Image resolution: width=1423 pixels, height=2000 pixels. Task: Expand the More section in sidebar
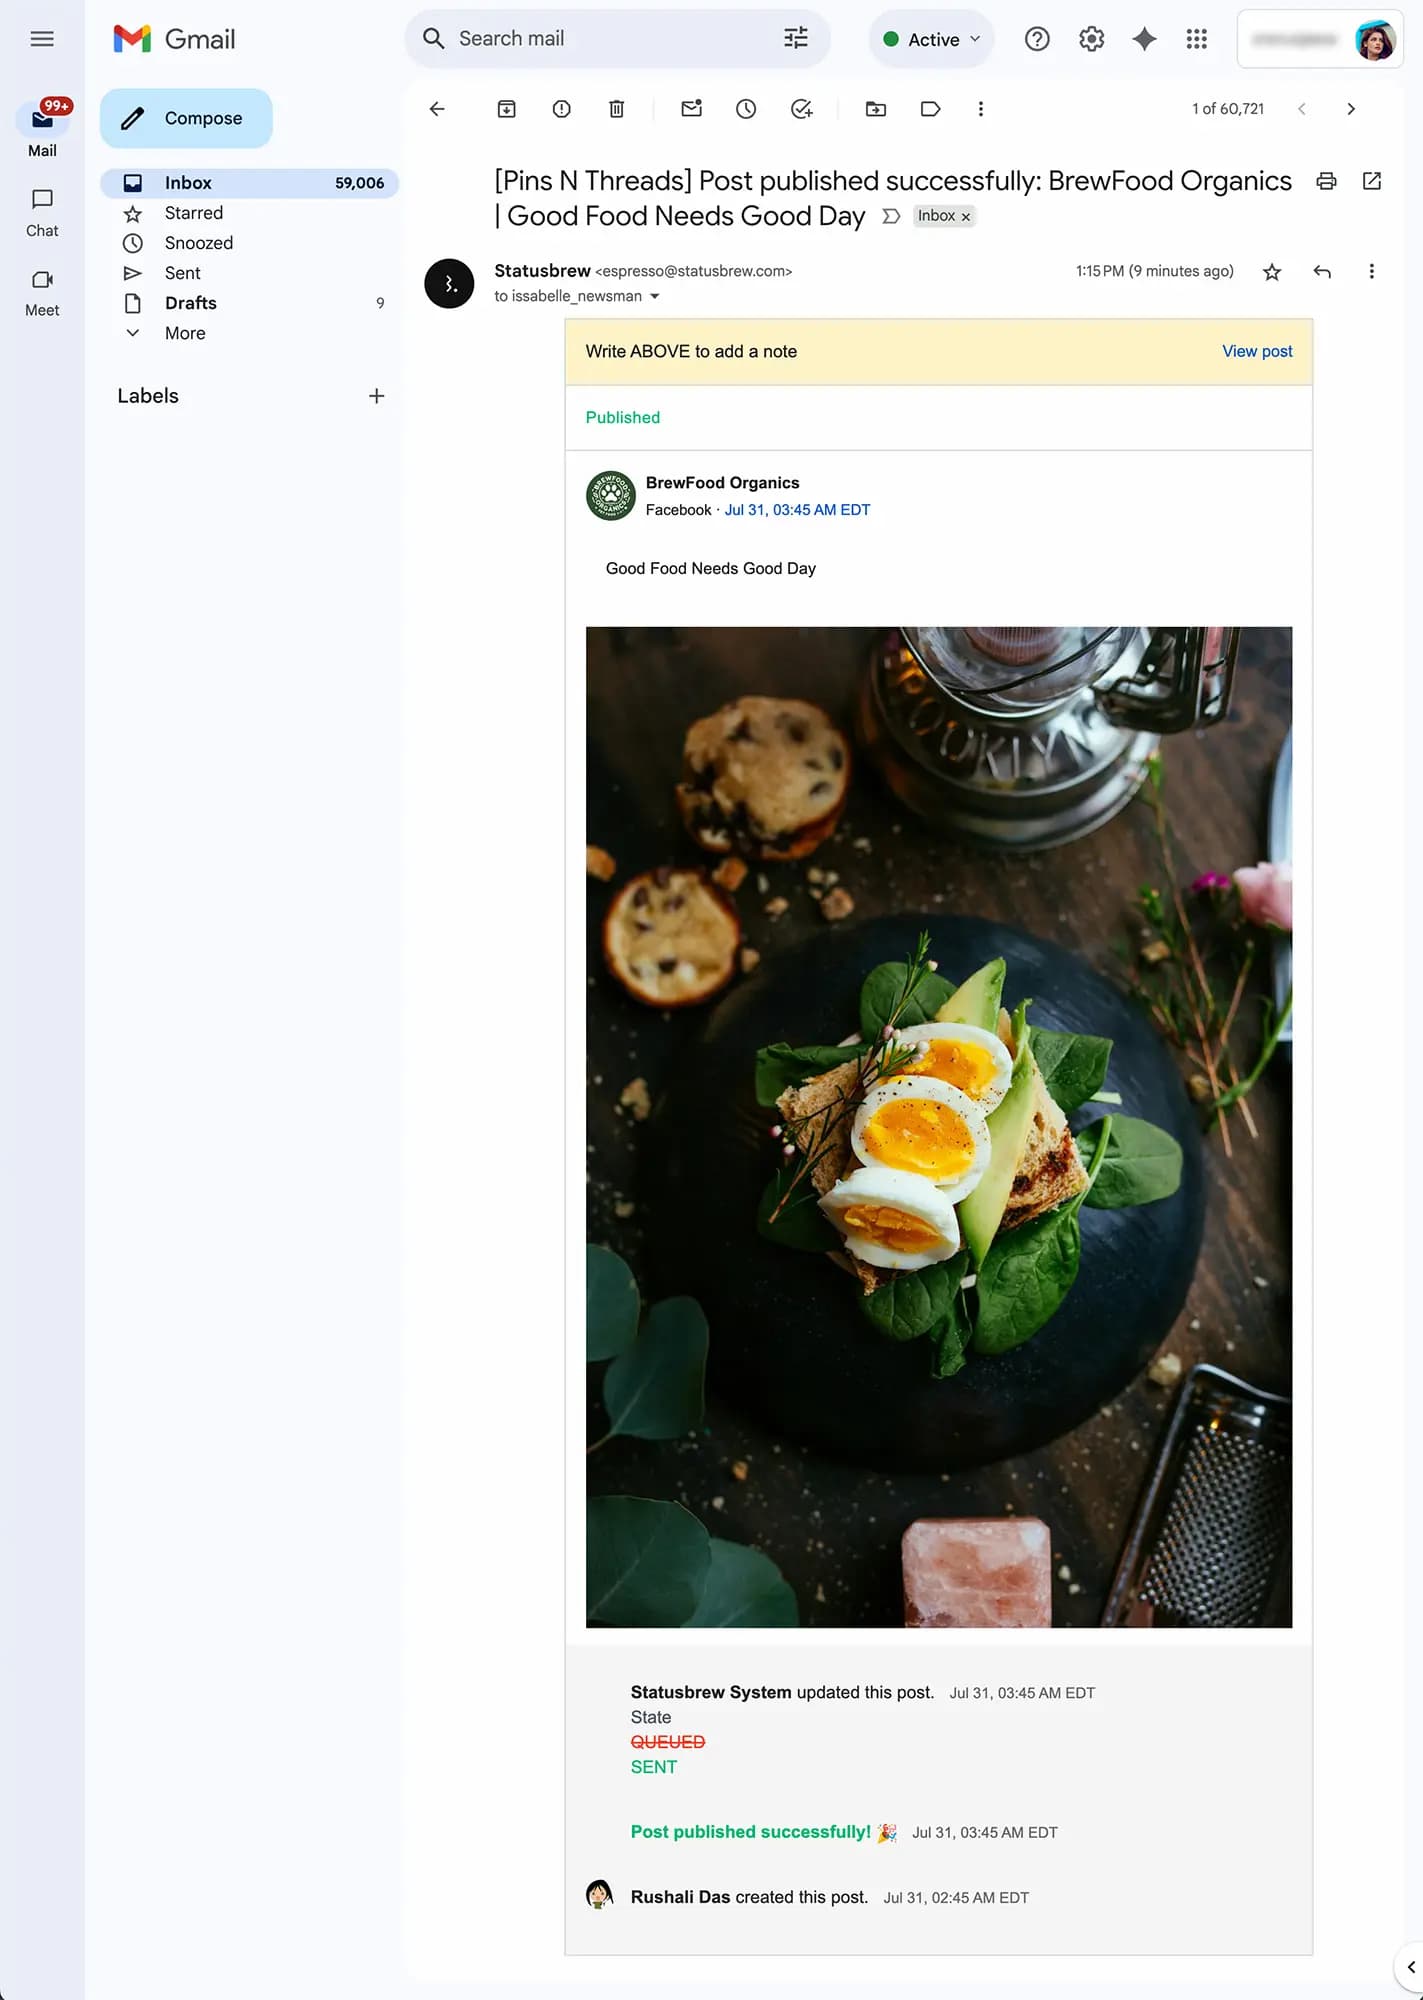185,333
